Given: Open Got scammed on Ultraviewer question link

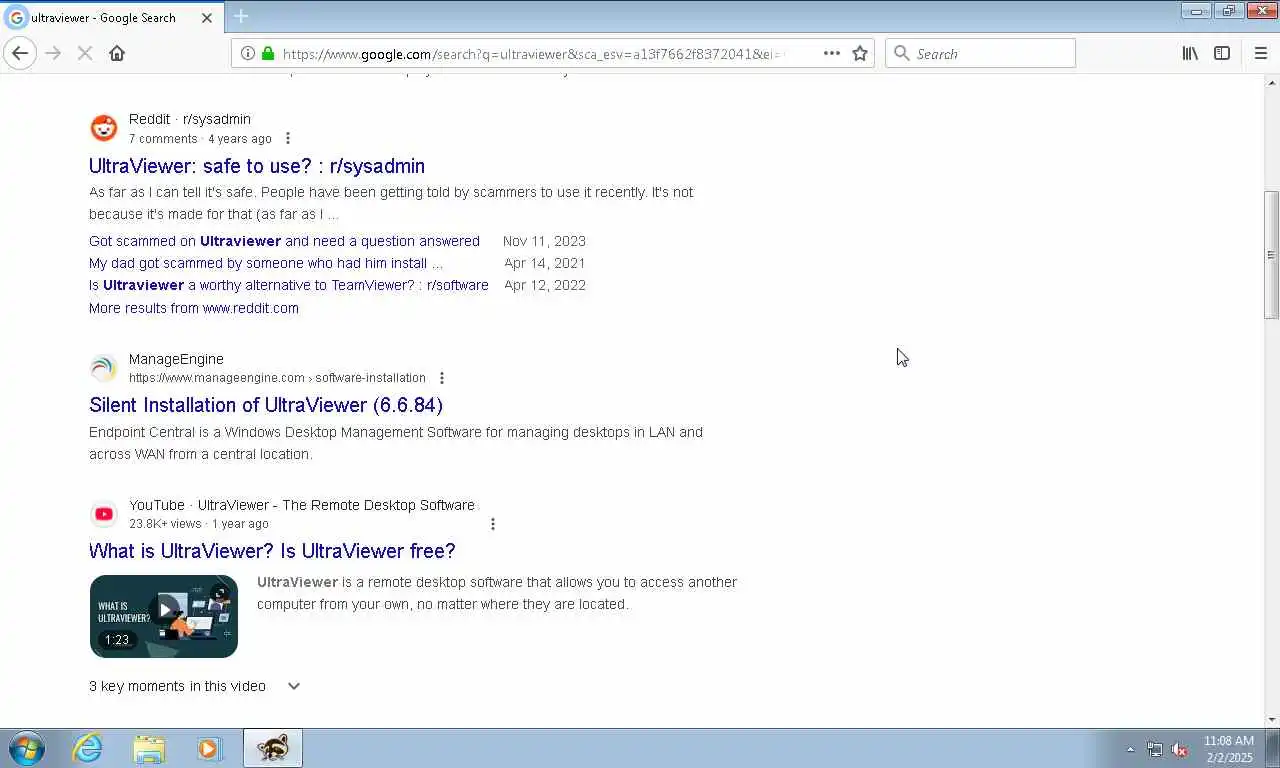Looking at the screenshot, I should (284, 241).
